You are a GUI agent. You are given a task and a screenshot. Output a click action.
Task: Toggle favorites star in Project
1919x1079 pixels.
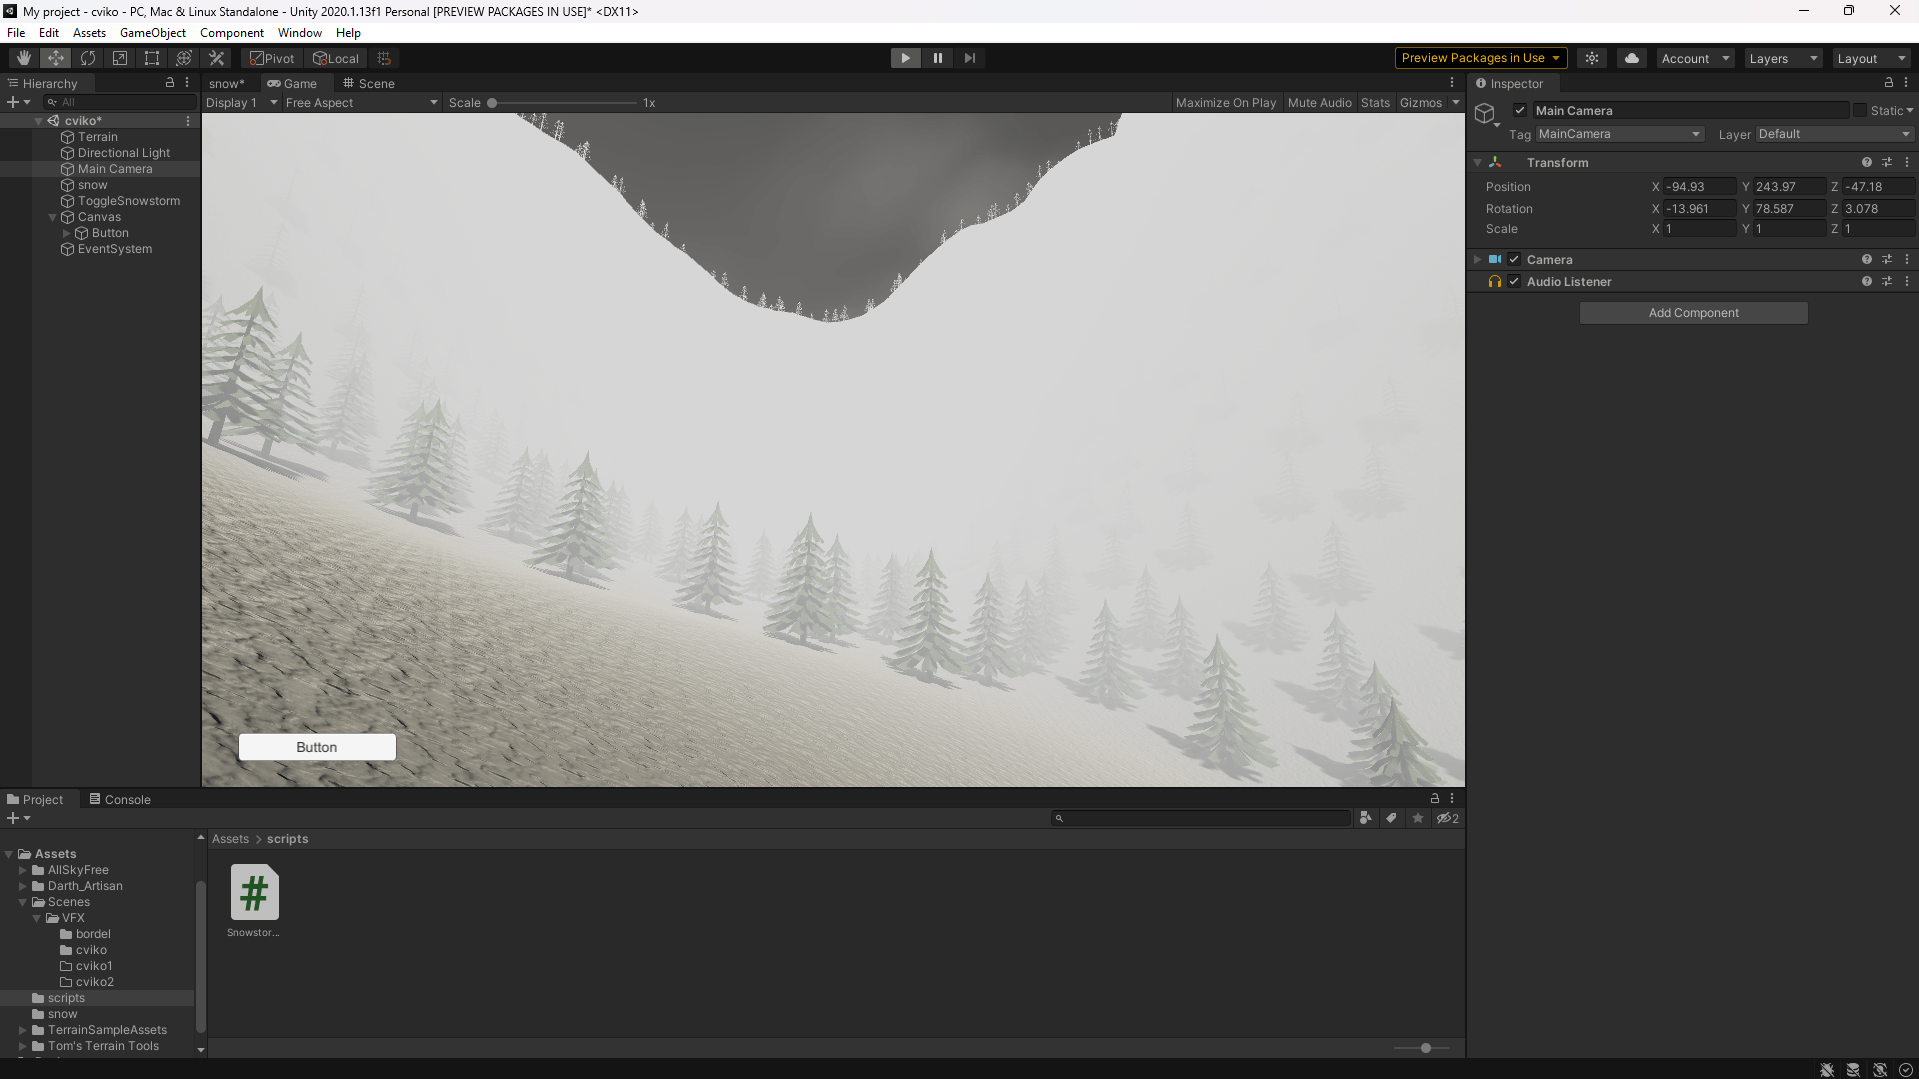[x=1417, y=818]
